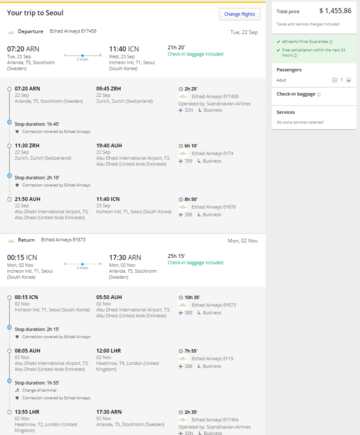The image size is (360, 435).
Task: Click the shield icon under Stop duration 2h 15'
Action: [x=17, y=337]
